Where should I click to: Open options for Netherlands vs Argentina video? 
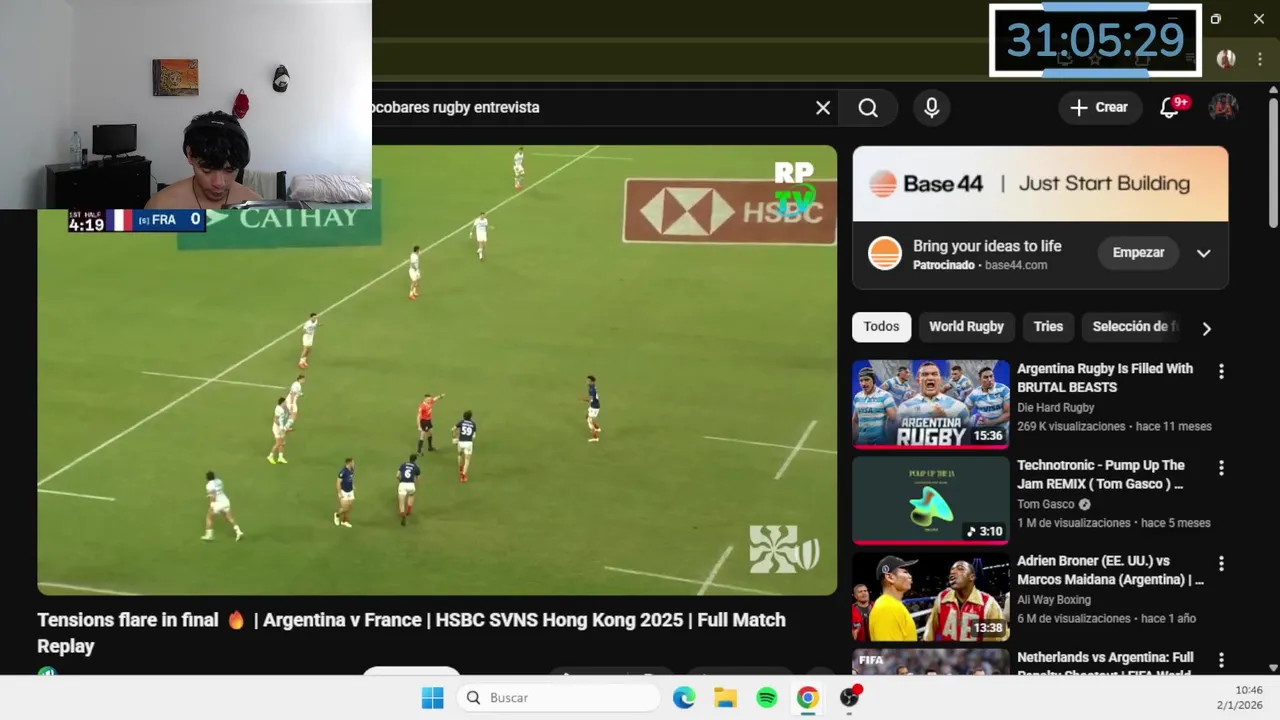(x=1221, y=660)
